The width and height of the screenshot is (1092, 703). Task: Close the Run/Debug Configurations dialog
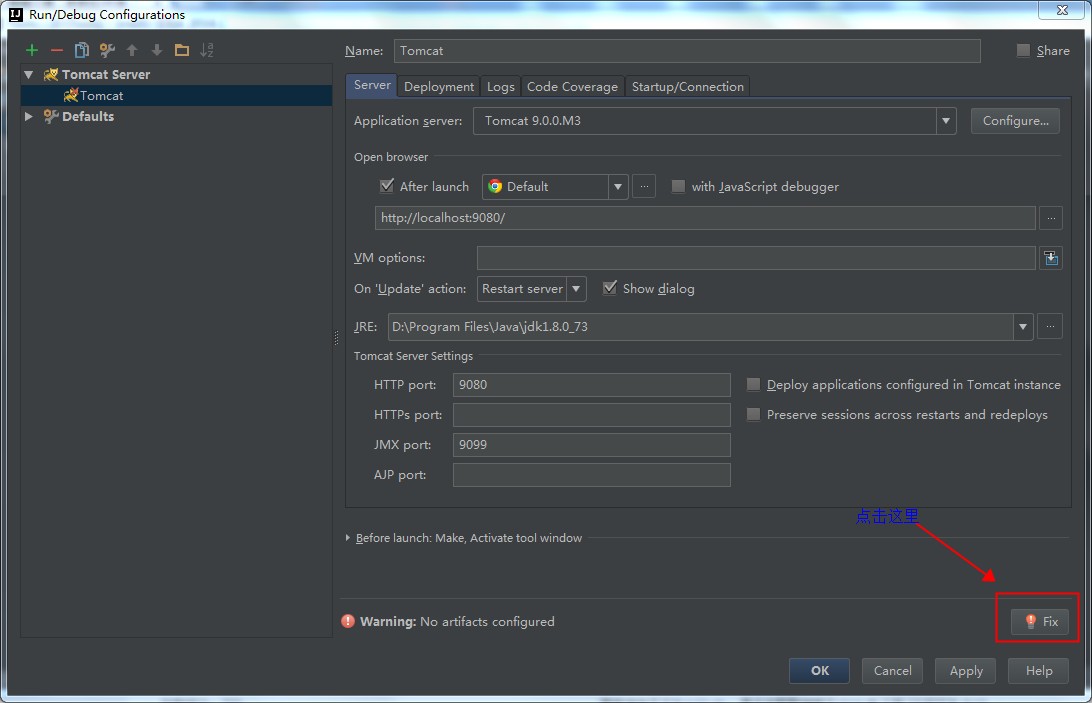click(x=1062, y=10)
